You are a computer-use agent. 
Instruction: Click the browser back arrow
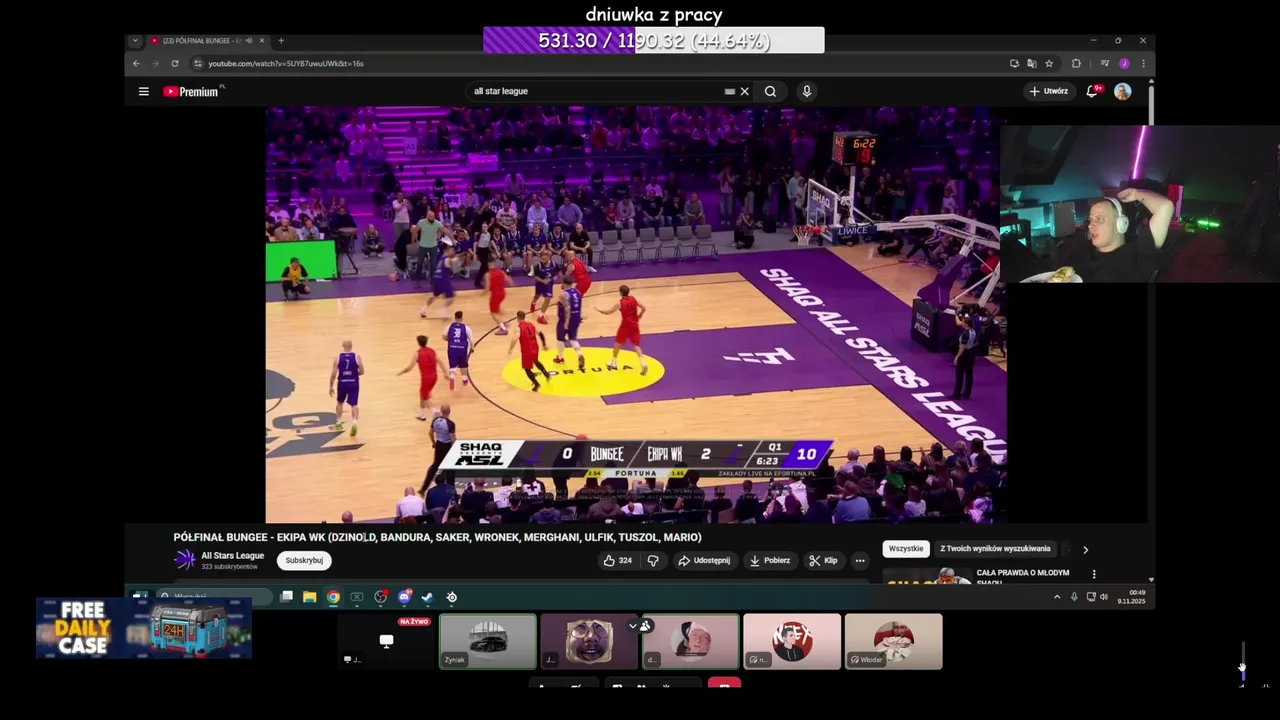(137, 63)
